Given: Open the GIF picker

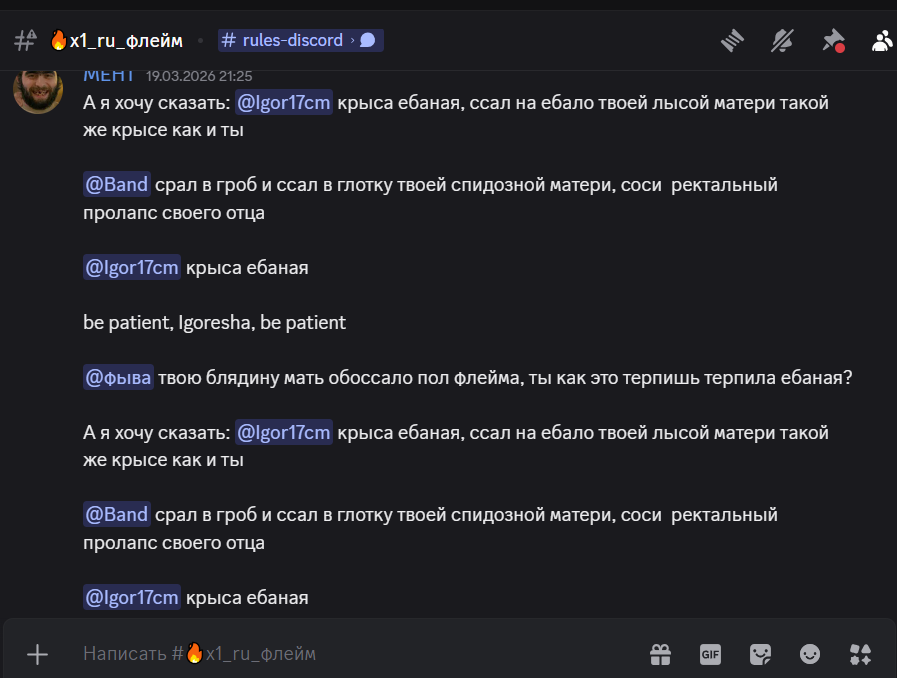Looking at the screenshot, I should click(710, 654).
